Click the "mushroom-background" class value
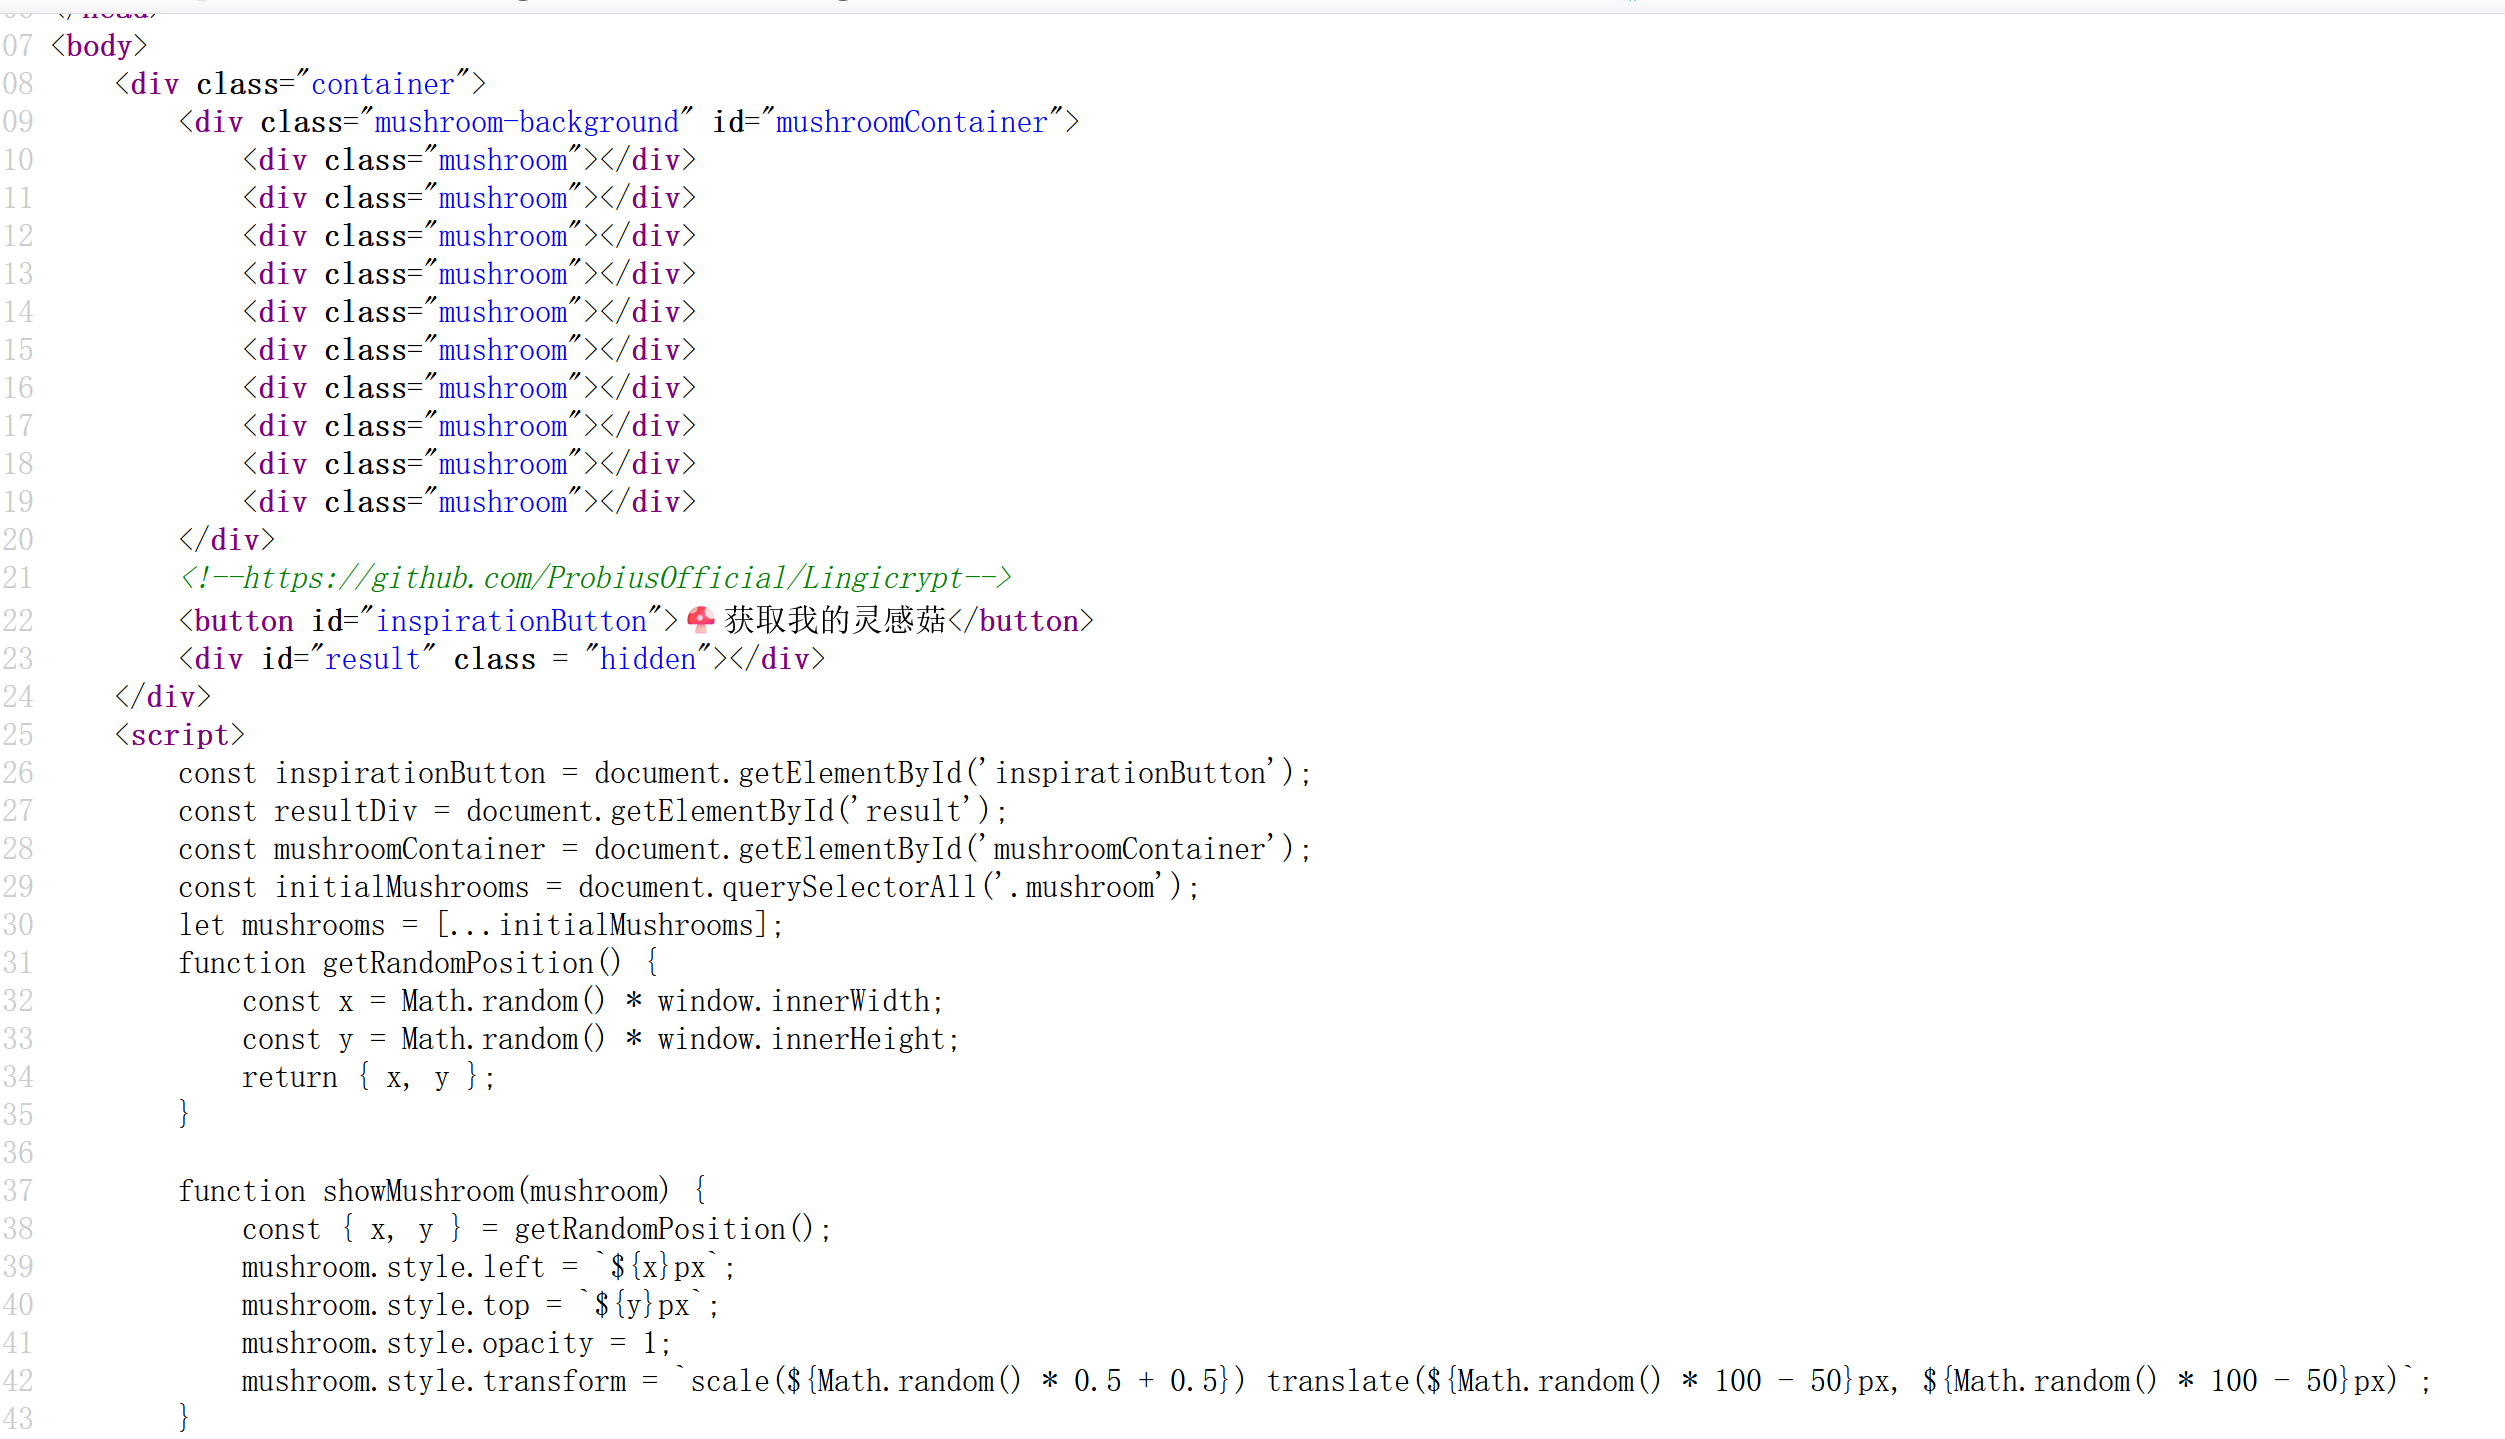 pos(526,122)
